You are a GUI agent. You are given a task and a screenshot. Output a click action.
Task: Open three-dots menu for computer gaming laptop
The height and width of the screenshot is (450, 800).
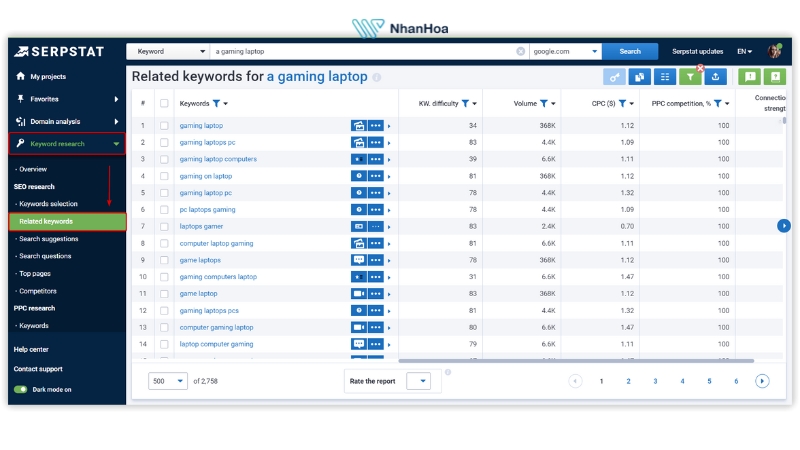376,328
